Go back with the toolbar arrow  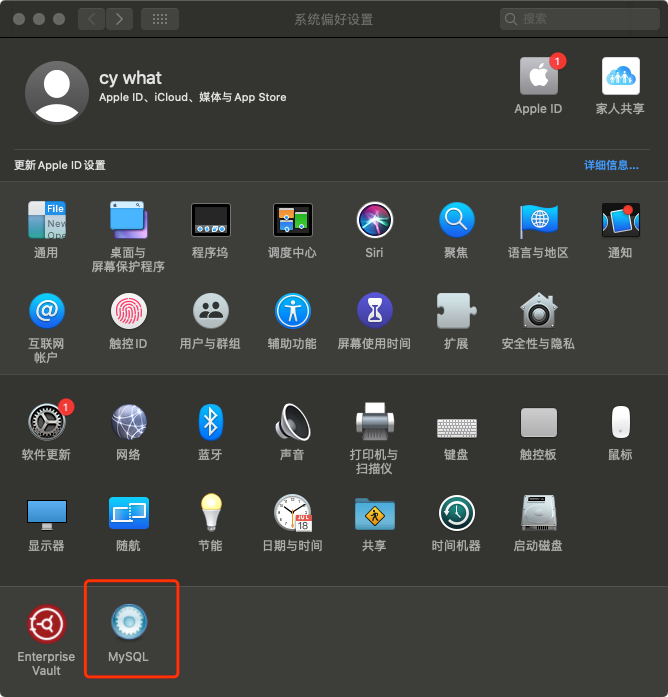coord(92,19)
